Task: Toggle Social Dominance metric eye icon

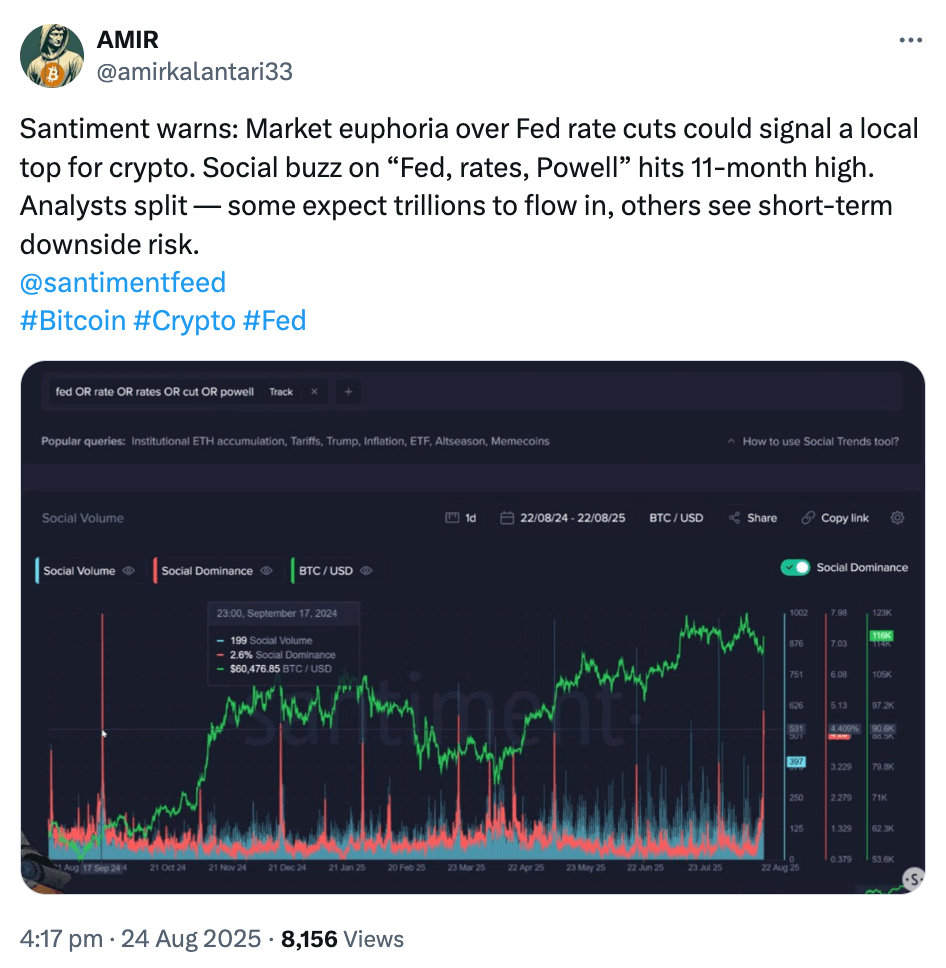Action: 266,571
